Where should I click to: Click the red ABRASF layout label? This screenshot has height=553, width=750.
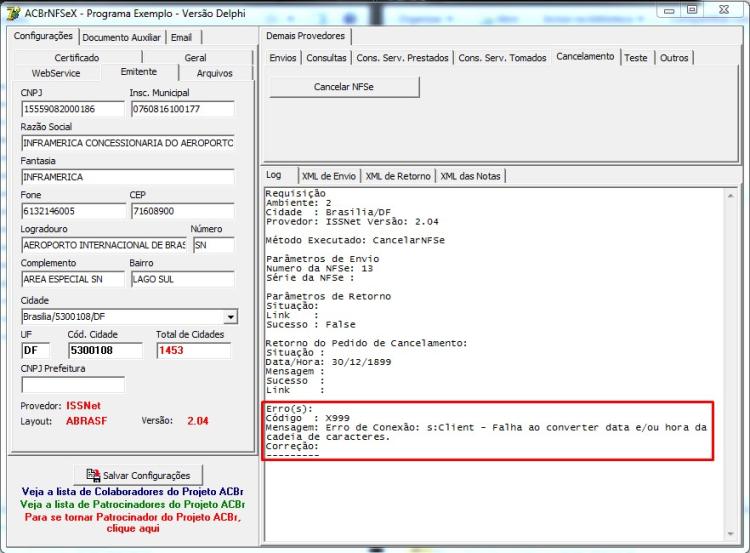pos(87,421)
